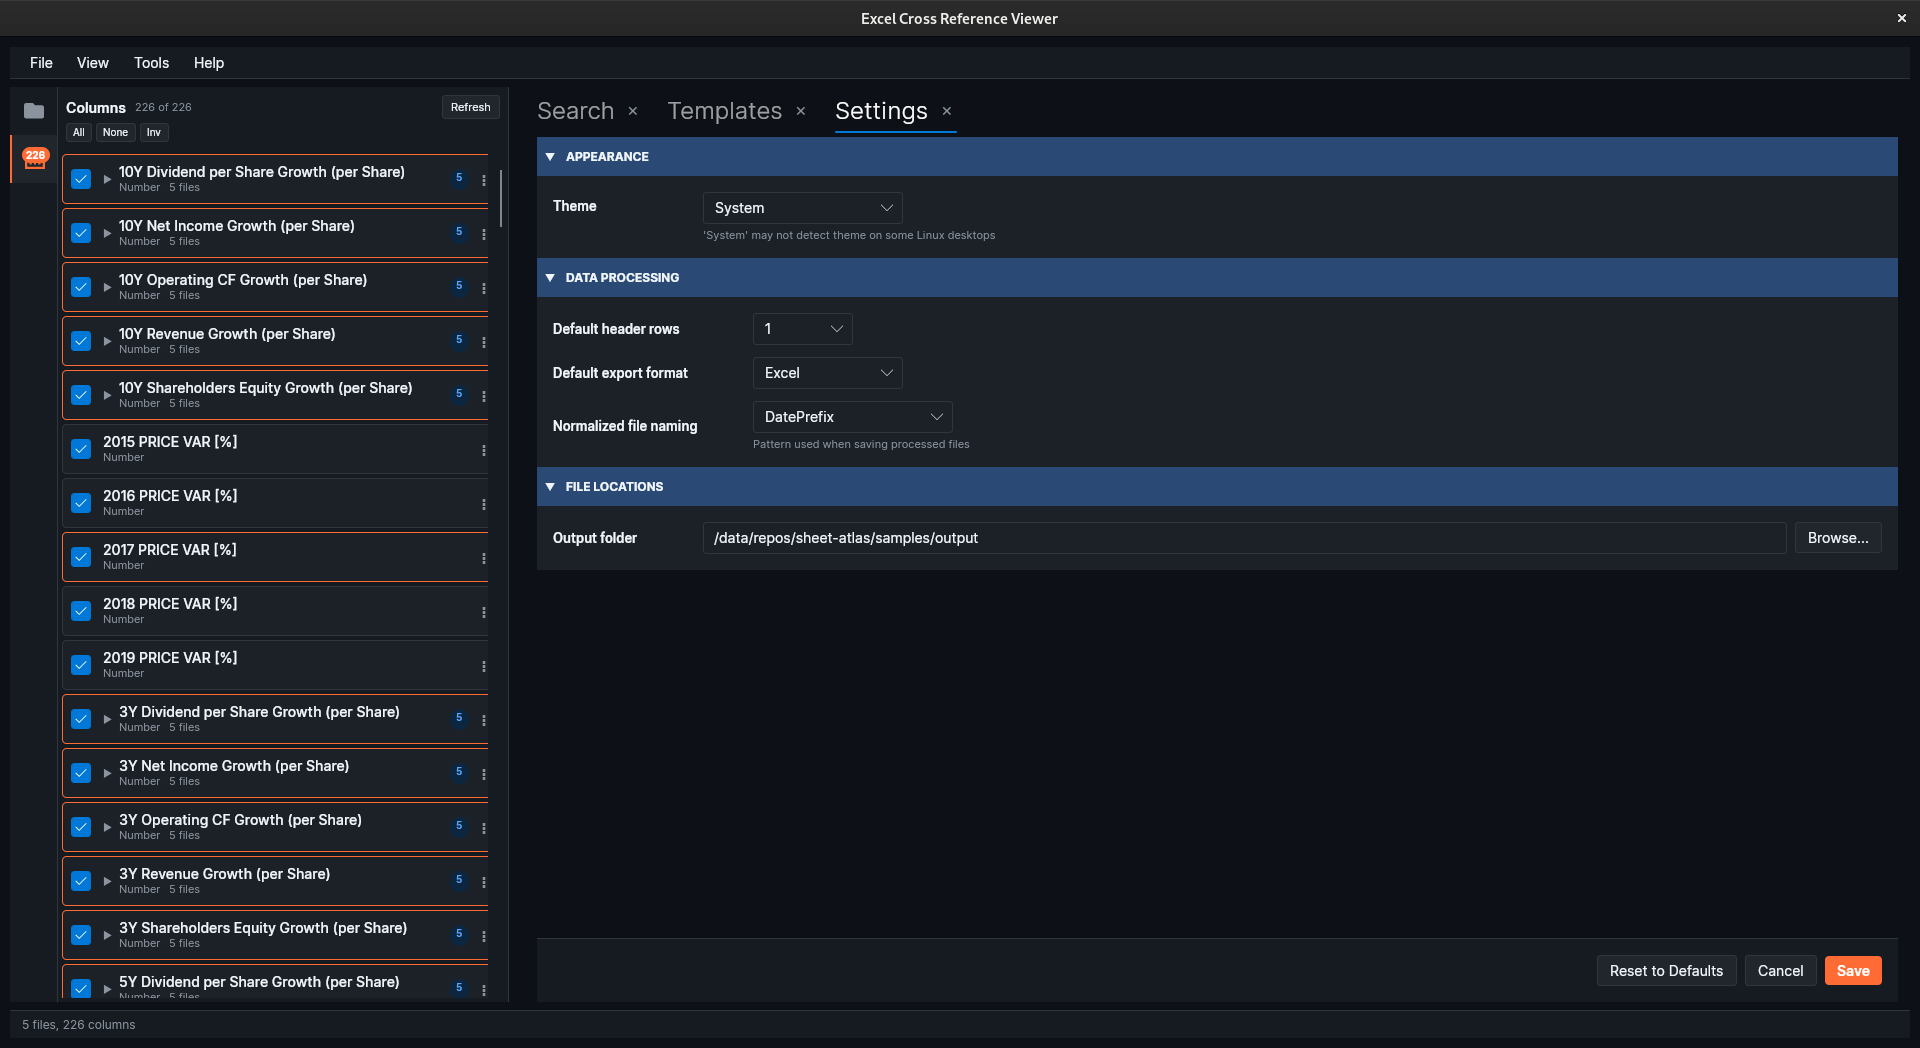The width and height of the screenshot is (1920, 1048).
Task: Open the folder icon in the left sidebar
Action: (x=33, y=110)
